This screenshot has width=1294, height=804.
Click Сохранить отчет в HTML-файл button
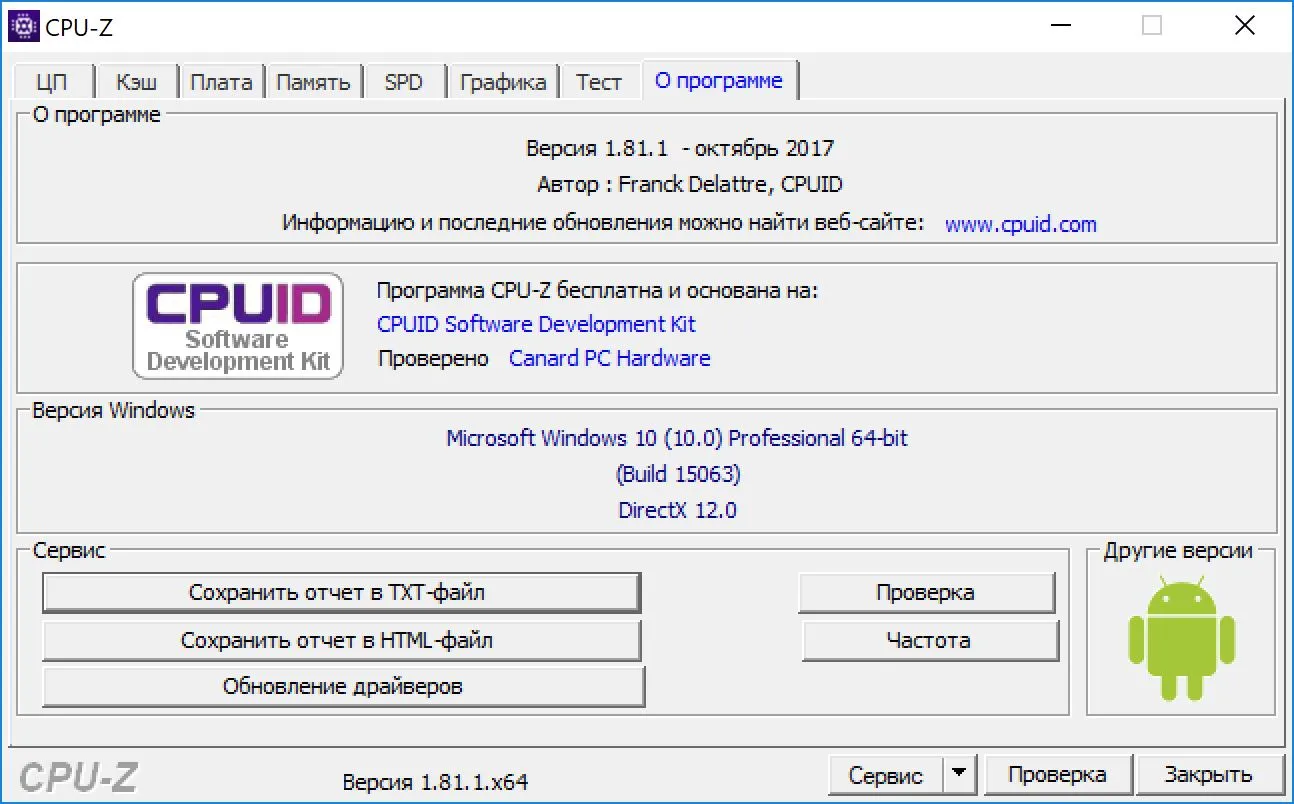[x=340, y=640]
